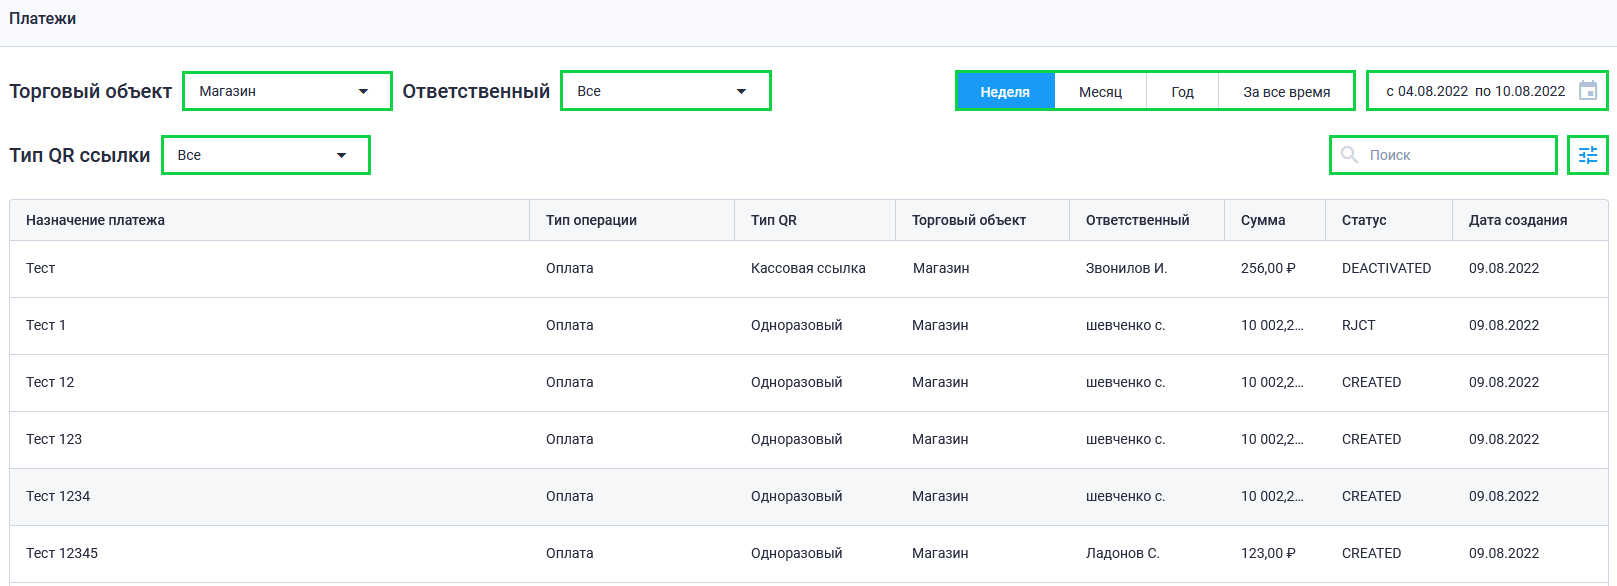The height and width of the screenshot is (586, 1617).
Task: Expand the Ответственный dropdown
Action: click(666, 91)
